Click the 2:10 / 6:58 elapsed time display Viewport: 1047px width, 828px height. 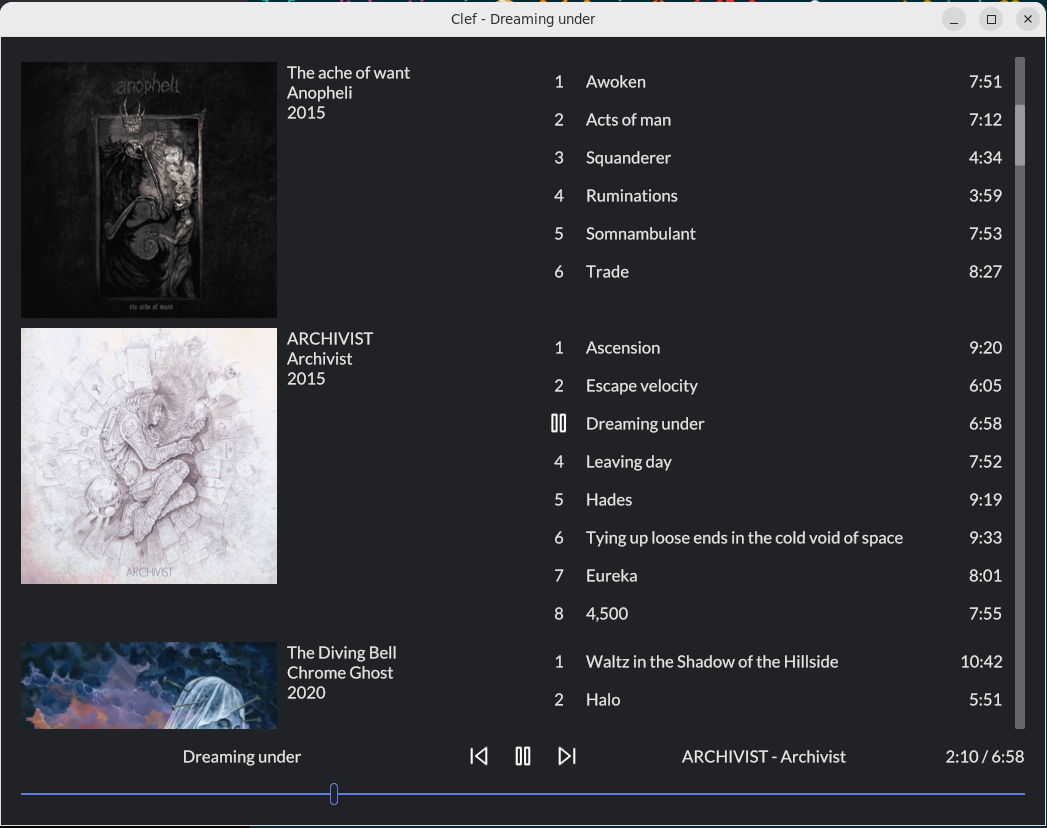[984, 757]
